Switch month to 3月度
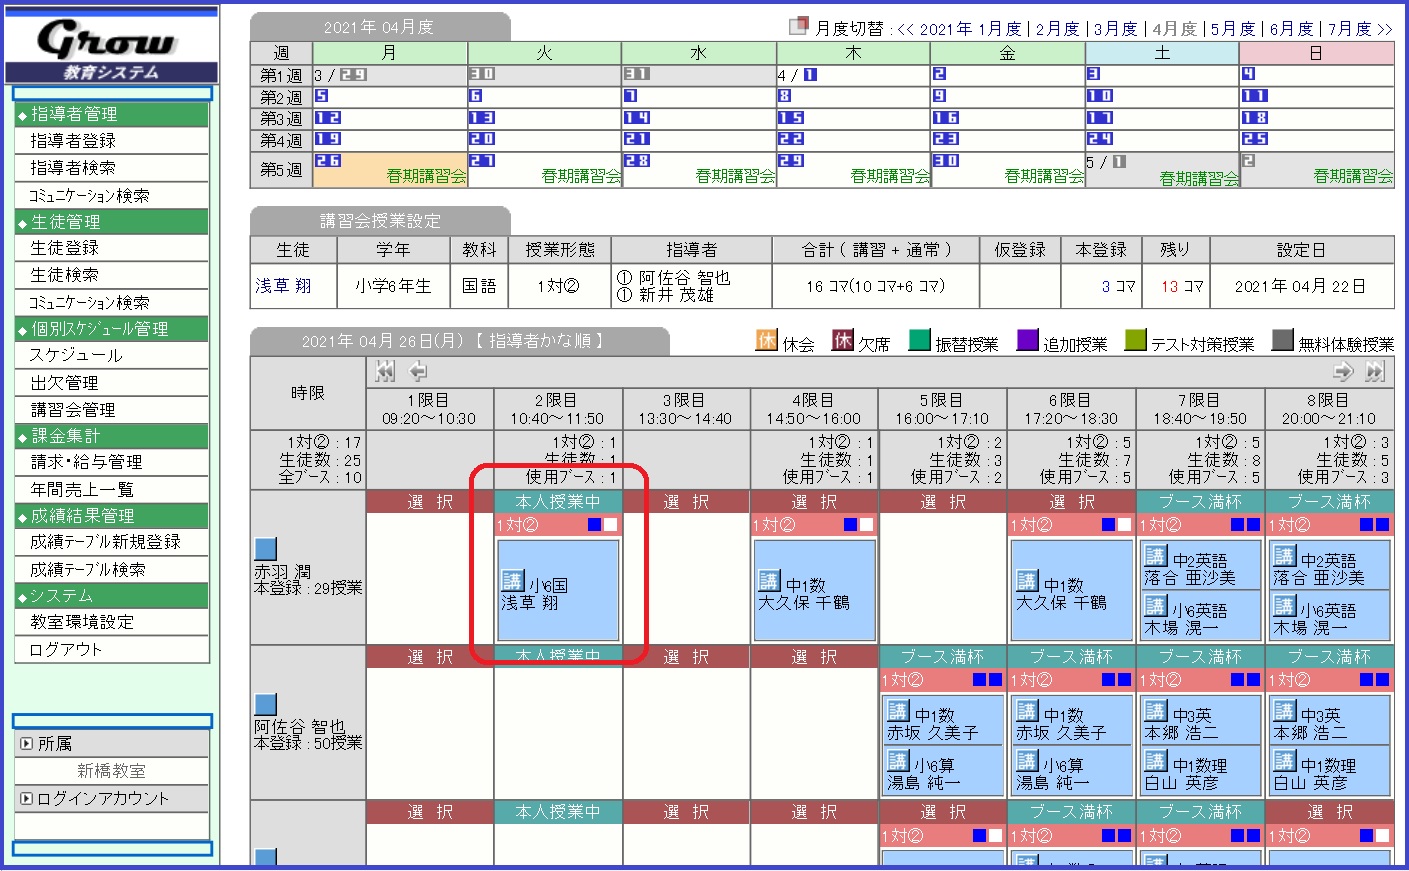This screenshot has height=871, width=1409. click(1116, 29)
